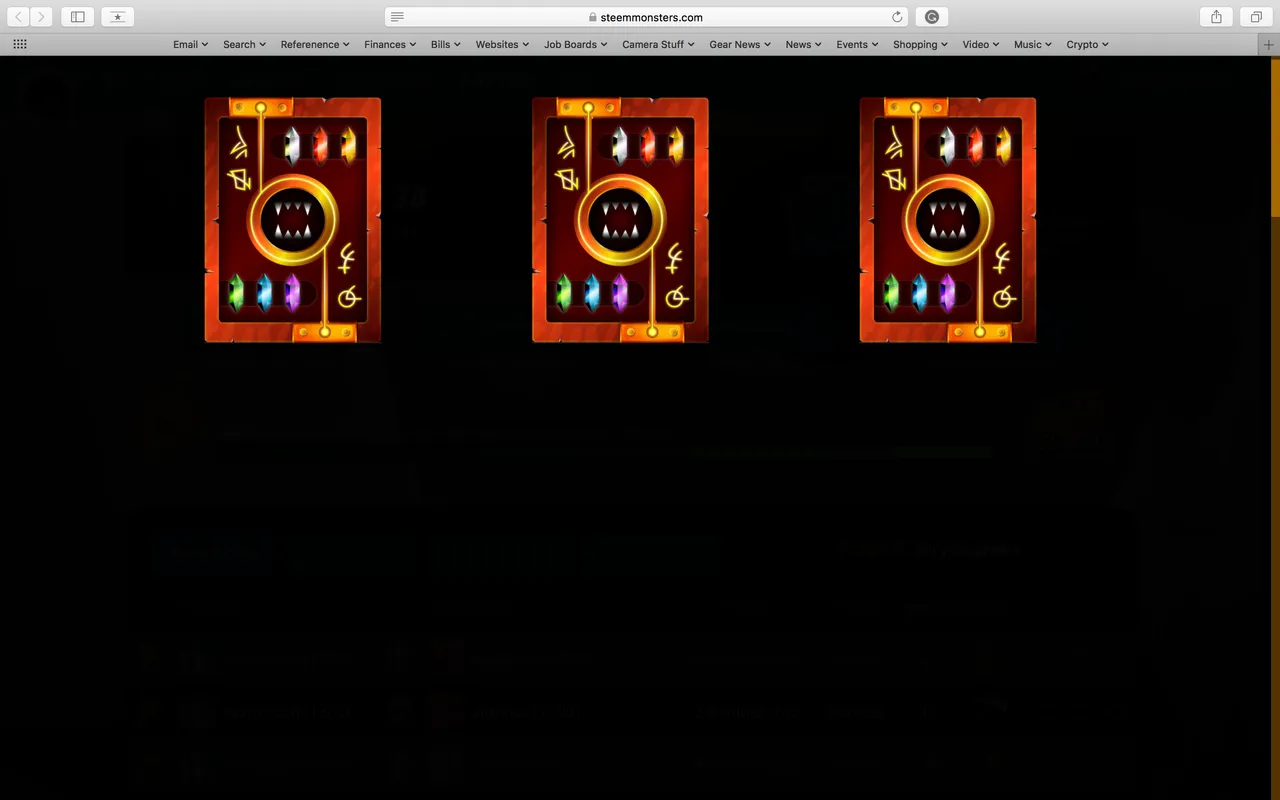Open the Events bookmarks folder
Image resolution: width=1280 pixels, height=800 pixels.
(857, 45)
